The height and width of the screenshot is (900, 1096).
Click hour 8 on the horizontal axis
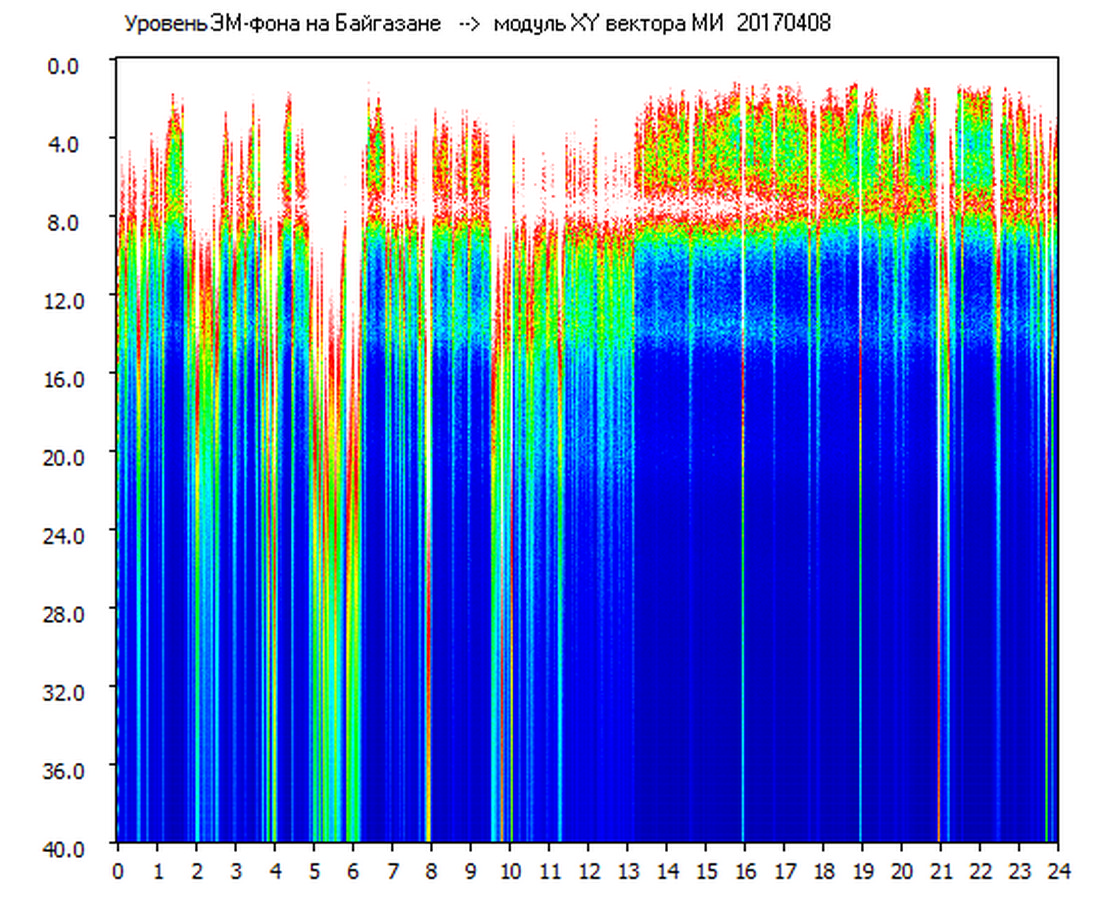pyautogui.click(x=431, y=870)
